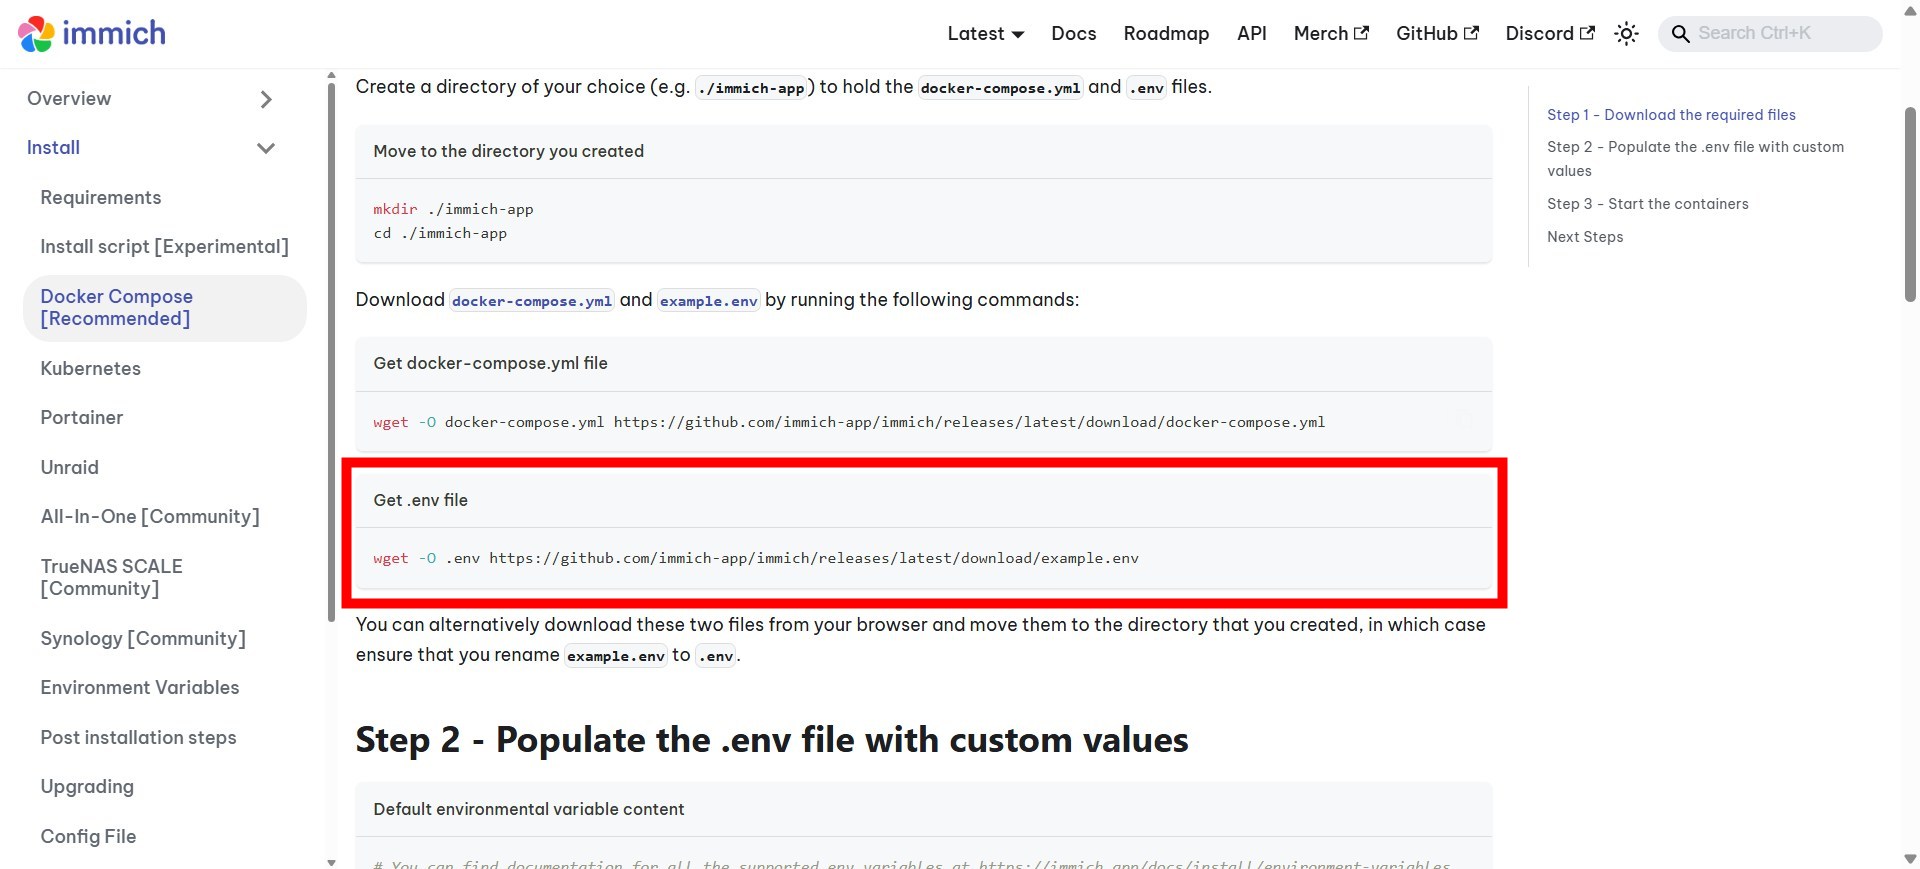Click the wget docker-compose.yml command line
This screenshot has width=1920, height=869.
click(x=849, y=423)
